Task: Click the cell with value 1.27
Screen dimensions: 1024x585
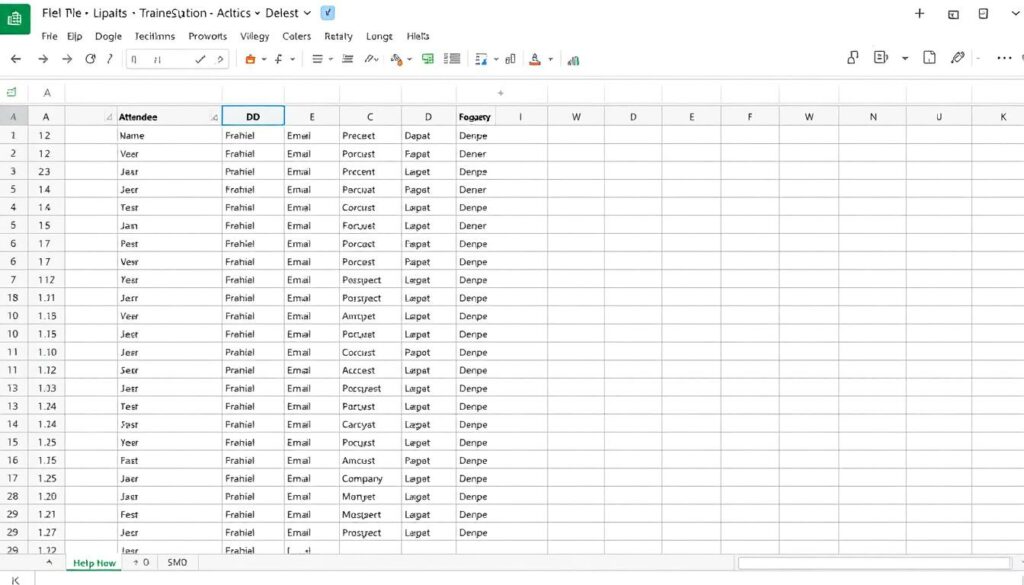Action: coord(46,532)
